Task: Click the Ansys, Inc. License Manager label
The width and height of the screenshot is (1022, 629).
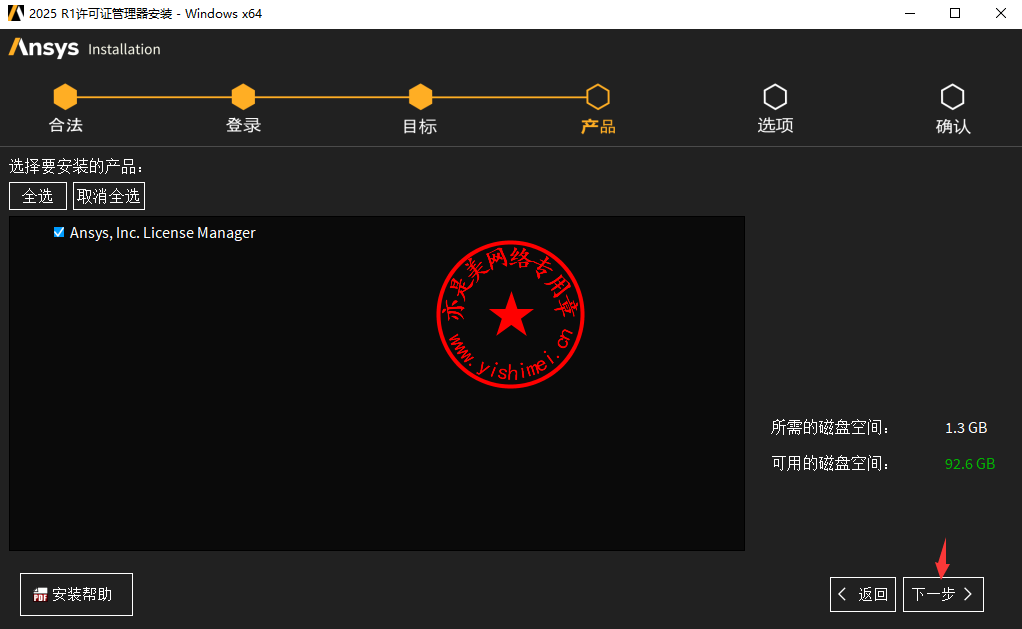Action: point(162,233)
